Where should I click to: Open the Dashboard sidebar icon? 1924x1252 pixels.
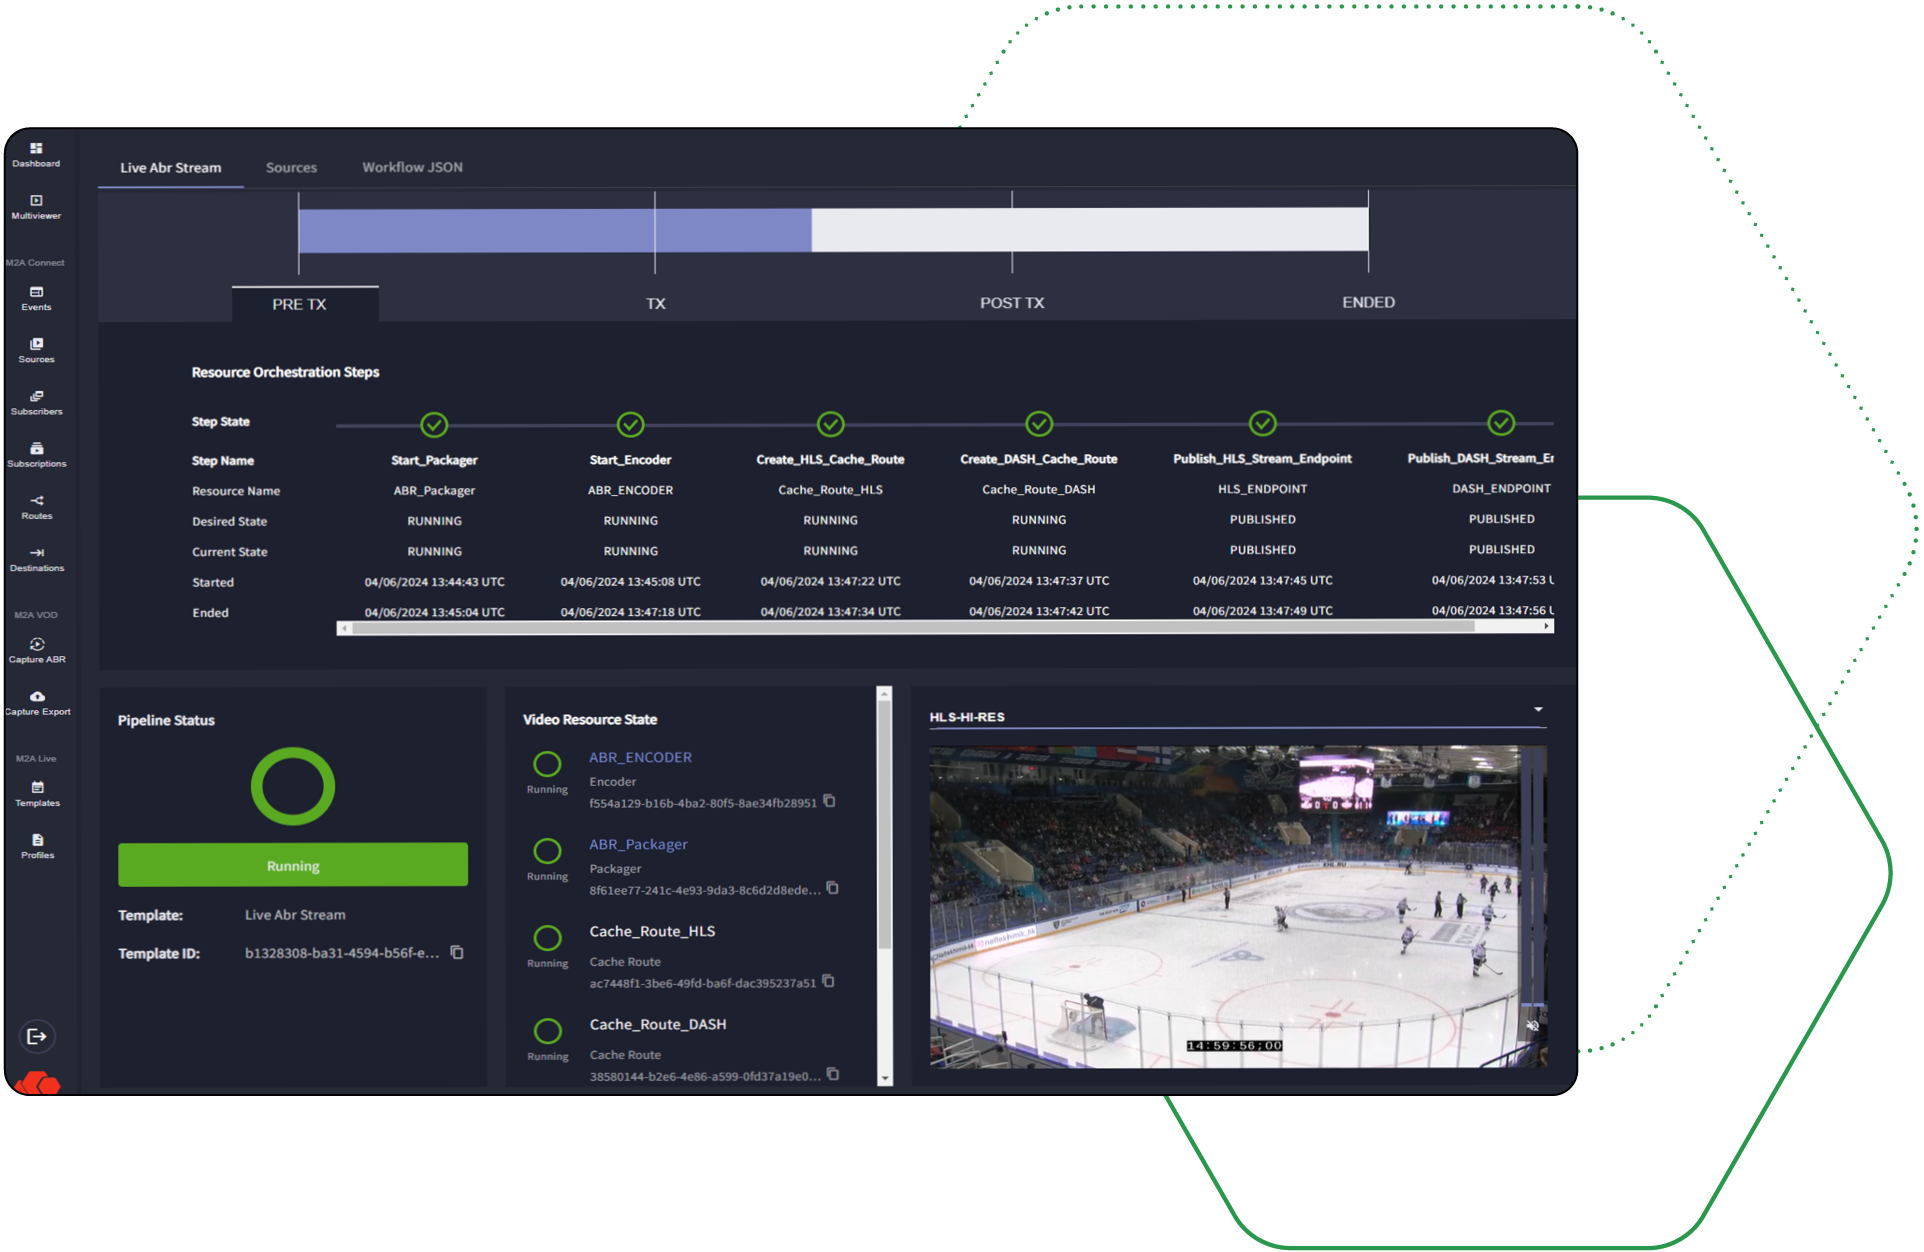click(x=36, y=154)
